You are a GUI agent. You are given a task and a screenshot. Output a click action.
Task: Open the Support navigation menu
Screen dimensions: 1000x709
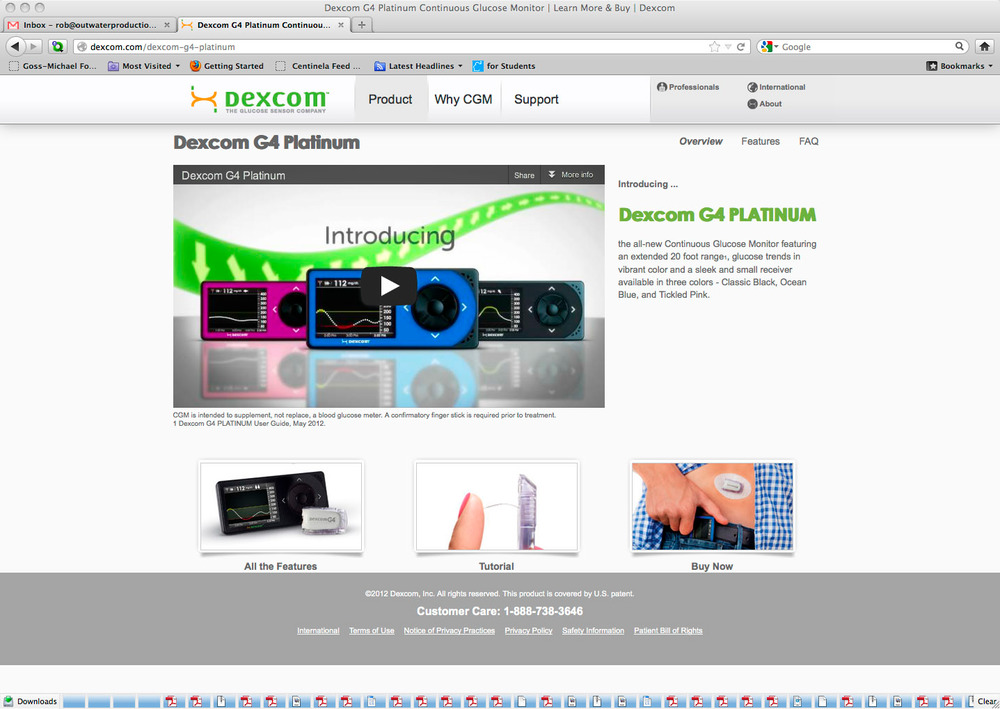(x=536, y=99)
